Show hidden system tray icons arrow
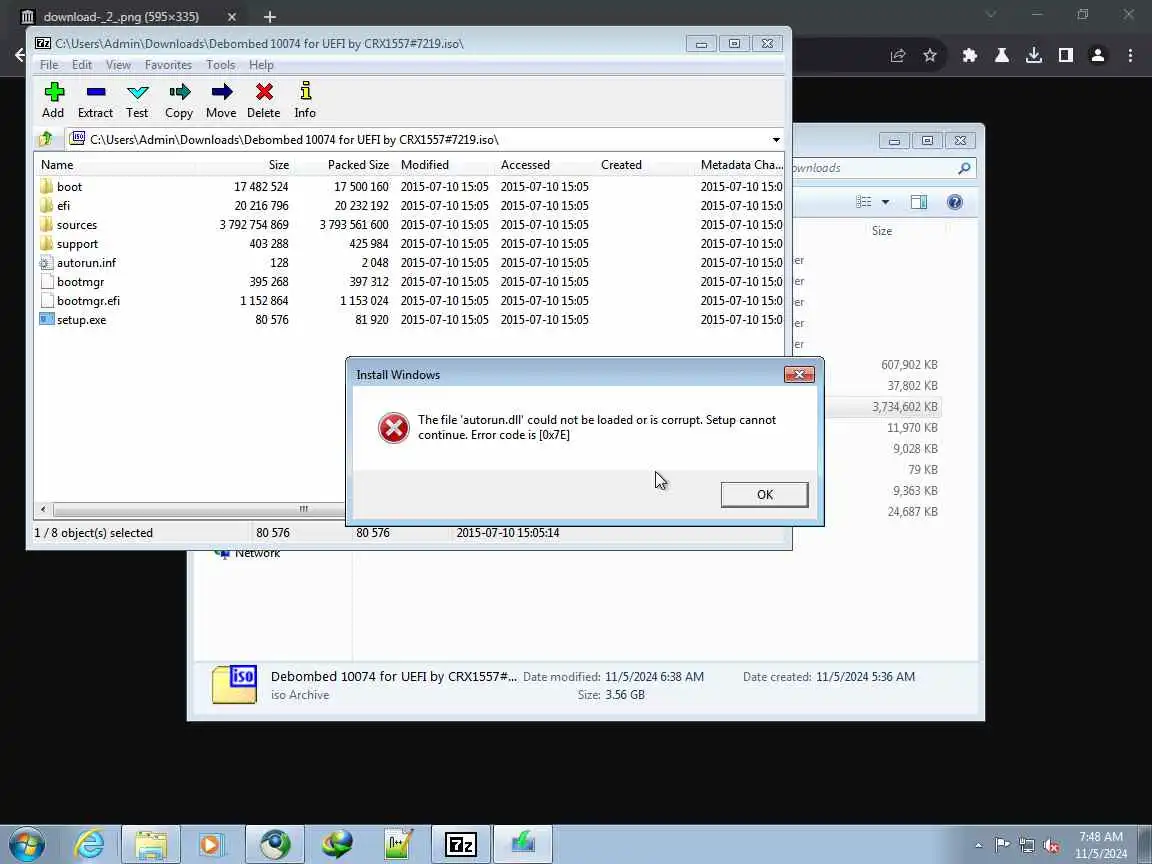1152x864 pixels. [978, 845]
